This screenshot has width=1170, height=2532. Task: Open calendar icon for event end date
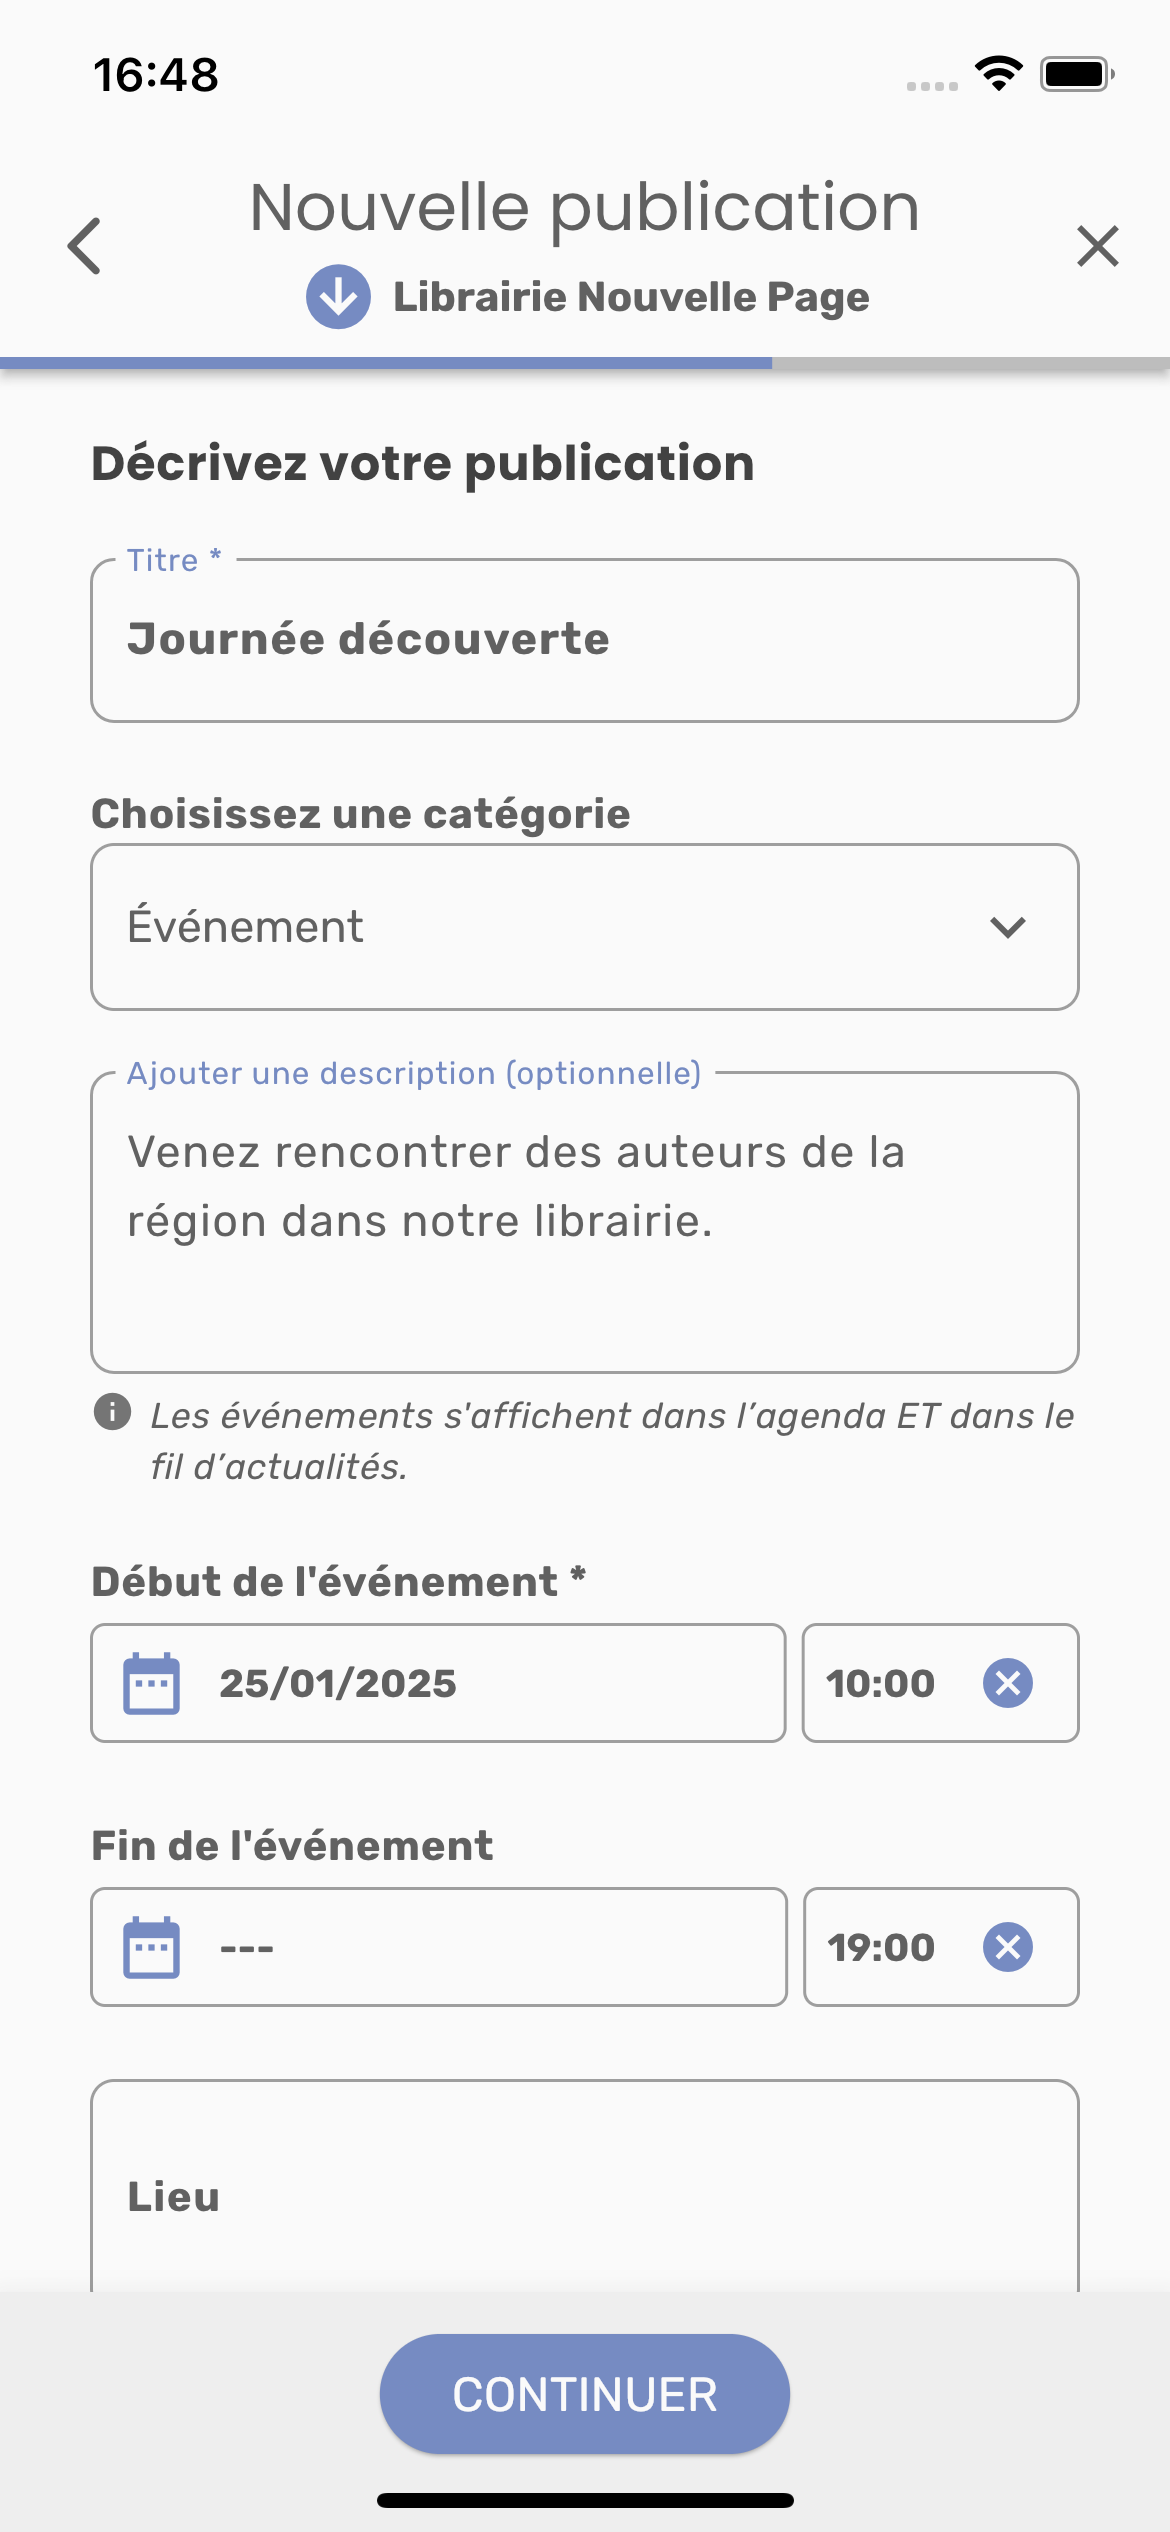[152, 1948]
